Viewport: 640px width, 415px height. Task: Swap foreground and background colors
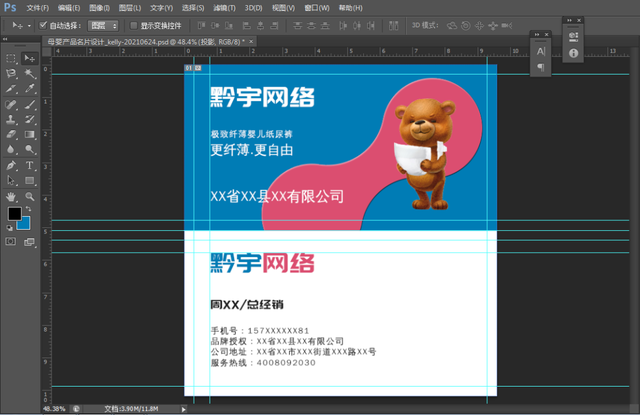28,209
